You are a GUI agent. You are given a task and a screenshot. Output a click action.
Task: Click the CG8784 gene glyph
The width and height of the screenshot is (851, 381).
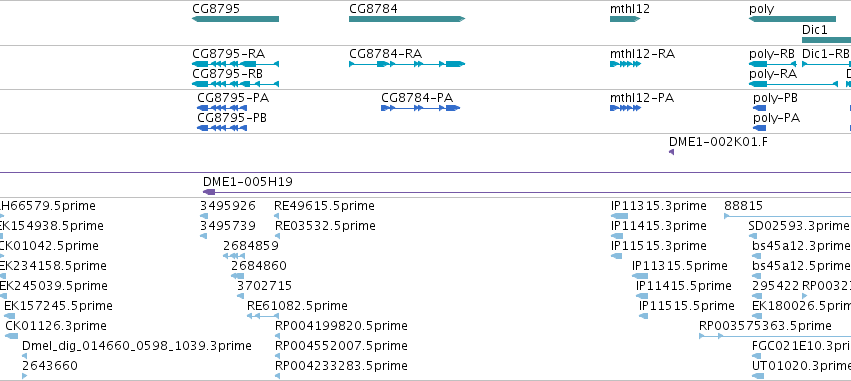[407, 19]
